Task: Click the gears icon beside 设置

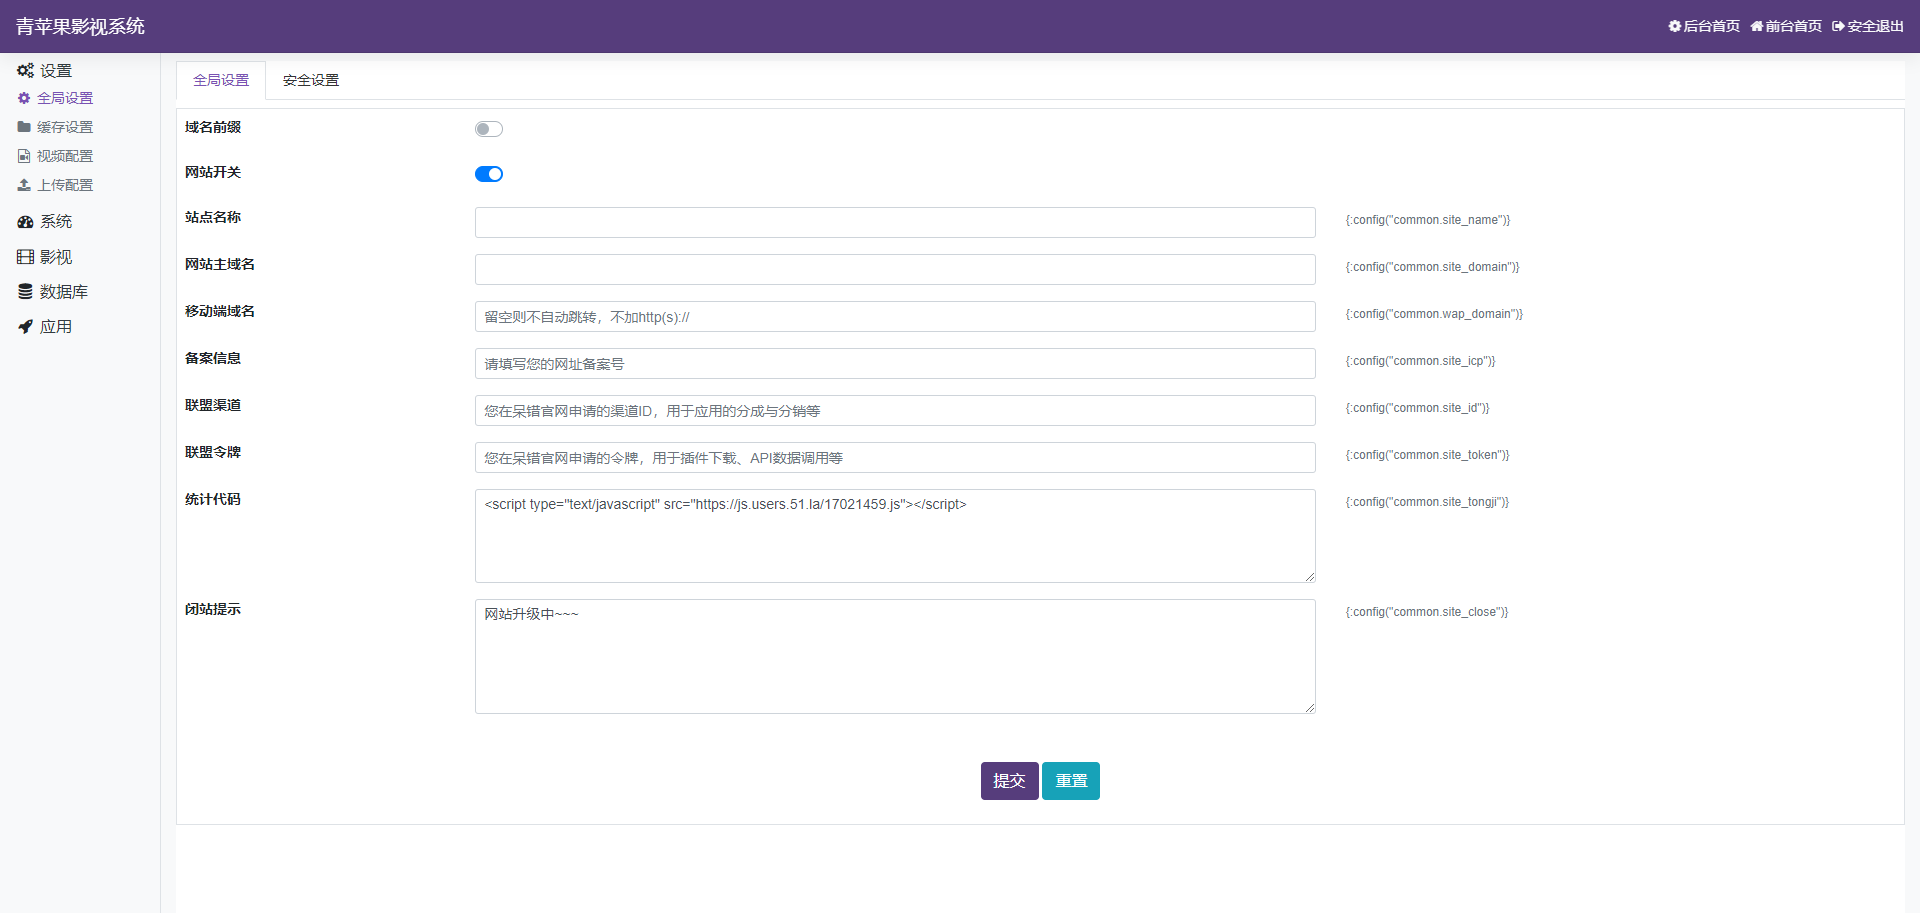Action: tap(25, 70)
